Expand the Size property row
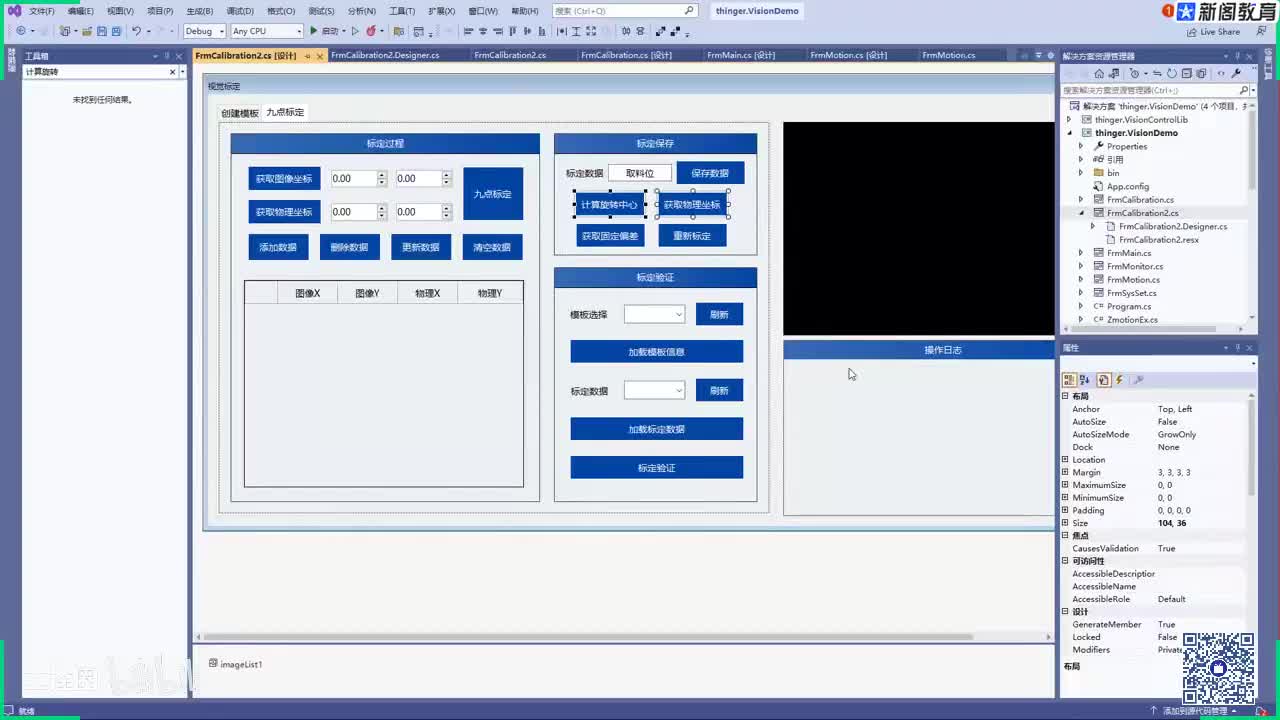The height and width of the screenshot is (720, 1280). [1065, 523]
